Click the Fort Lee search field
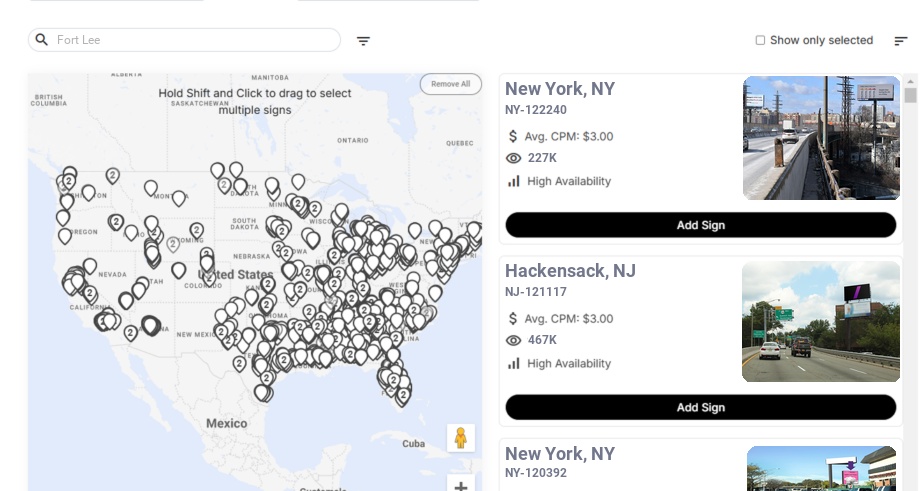 (190, 40)
